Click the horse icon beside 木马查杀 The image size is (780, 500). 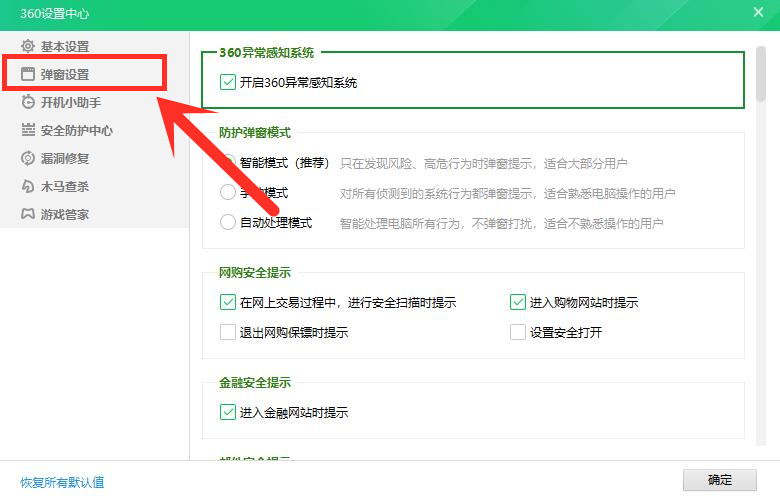[x=28, y=186]
